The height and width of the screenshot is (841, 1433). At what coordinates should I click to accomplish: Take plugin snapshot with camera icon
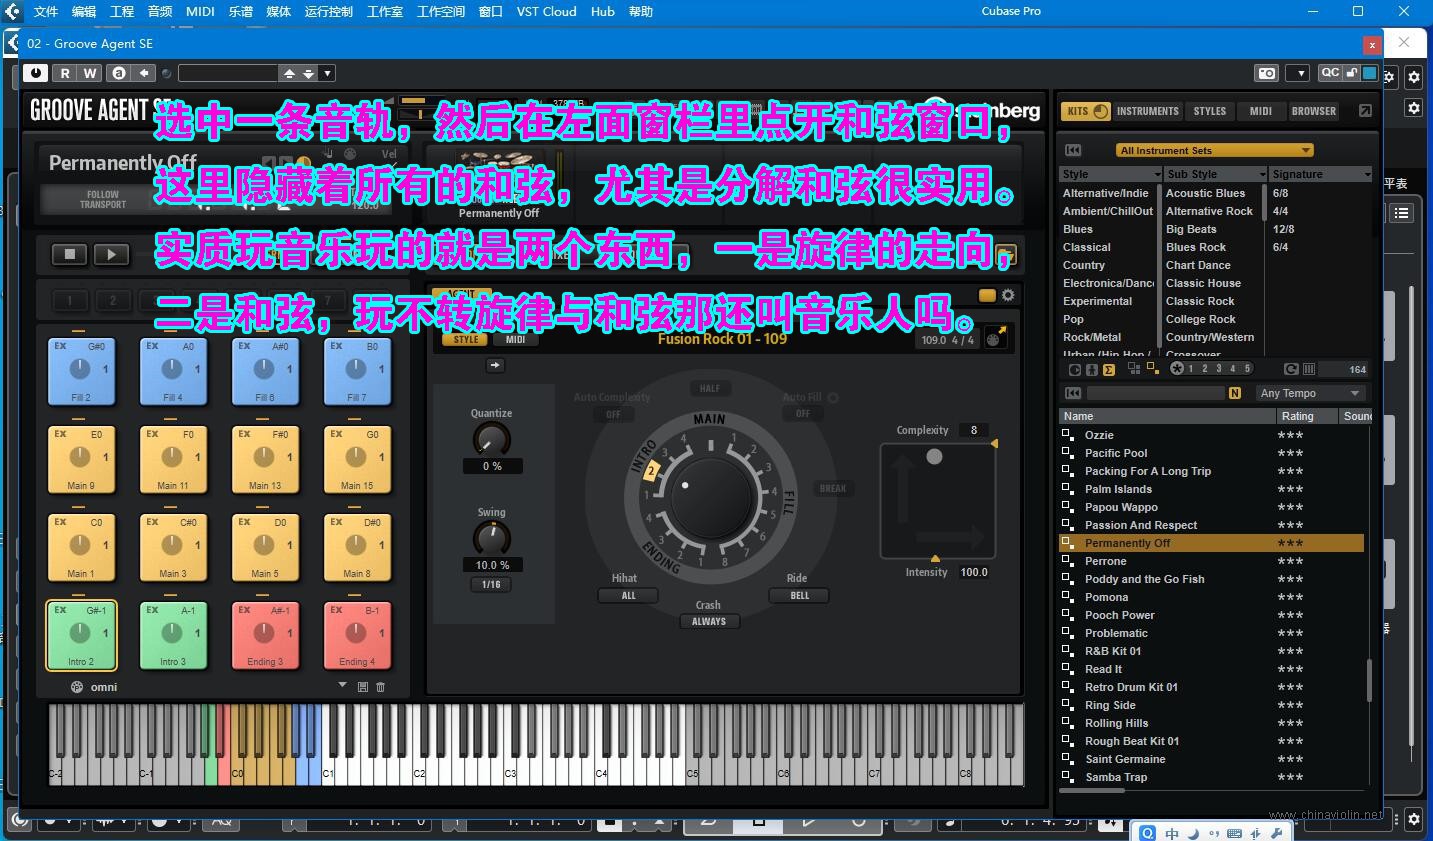click(1267, 73)
